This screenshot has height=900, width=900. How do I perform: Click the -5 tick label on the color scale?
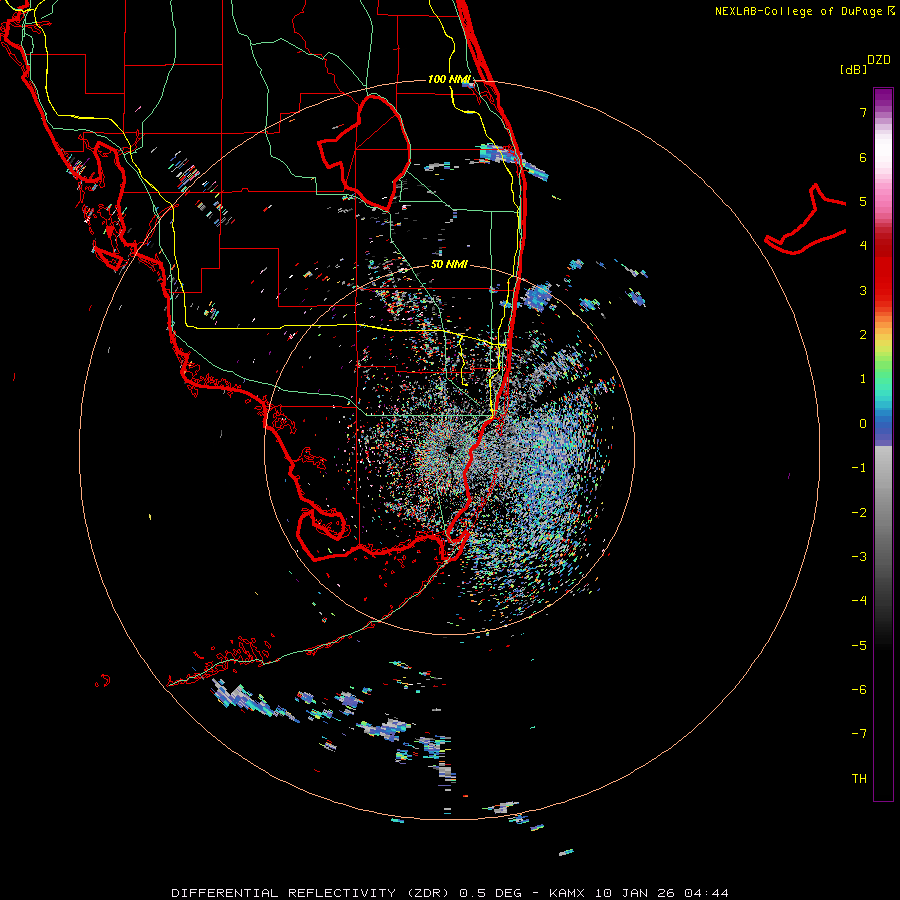tap(859, 646)
